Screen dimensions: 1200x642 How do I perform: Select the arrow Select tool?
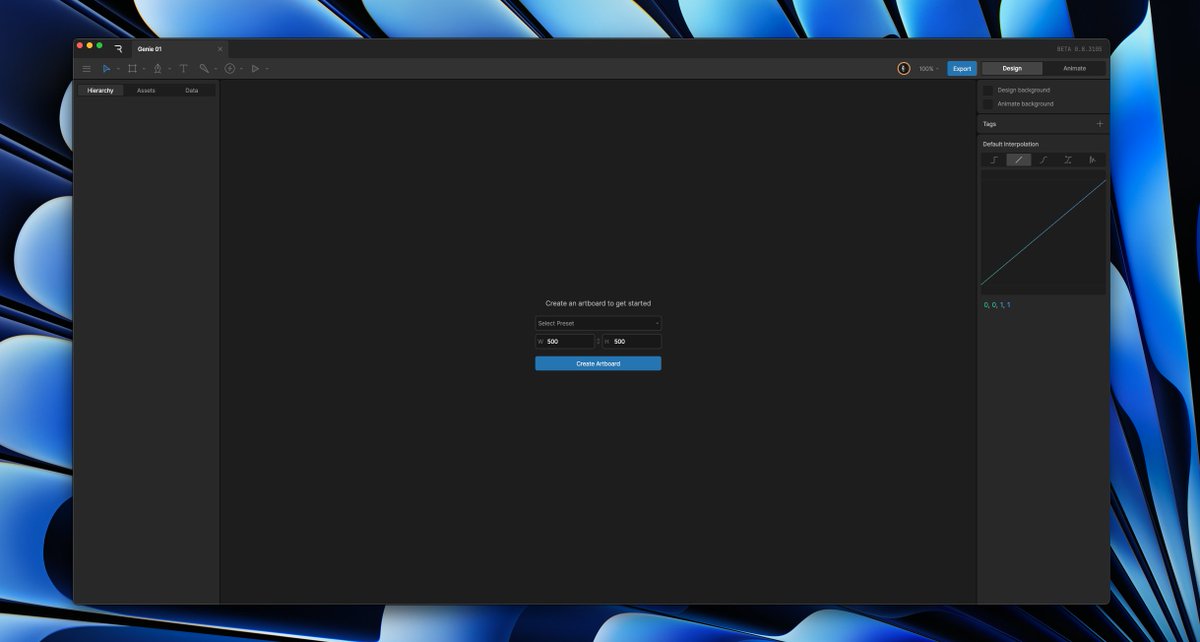(x=106, y=69)
